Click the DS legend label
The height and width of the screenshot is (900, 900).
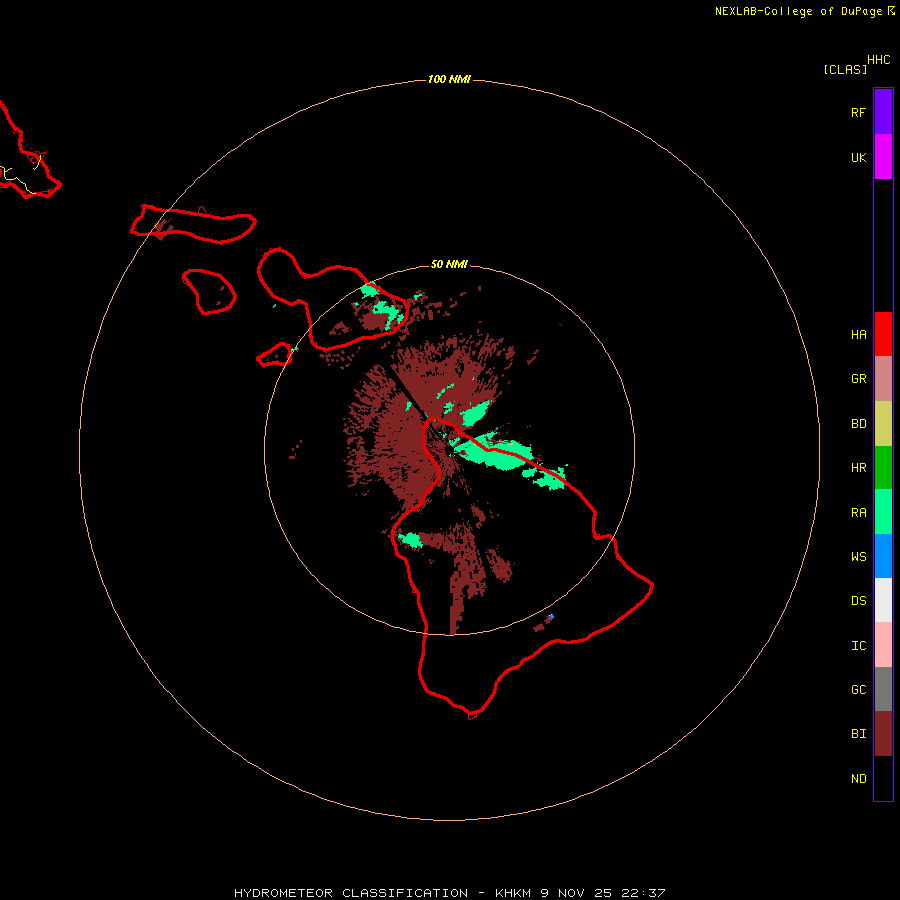(858, 601)
